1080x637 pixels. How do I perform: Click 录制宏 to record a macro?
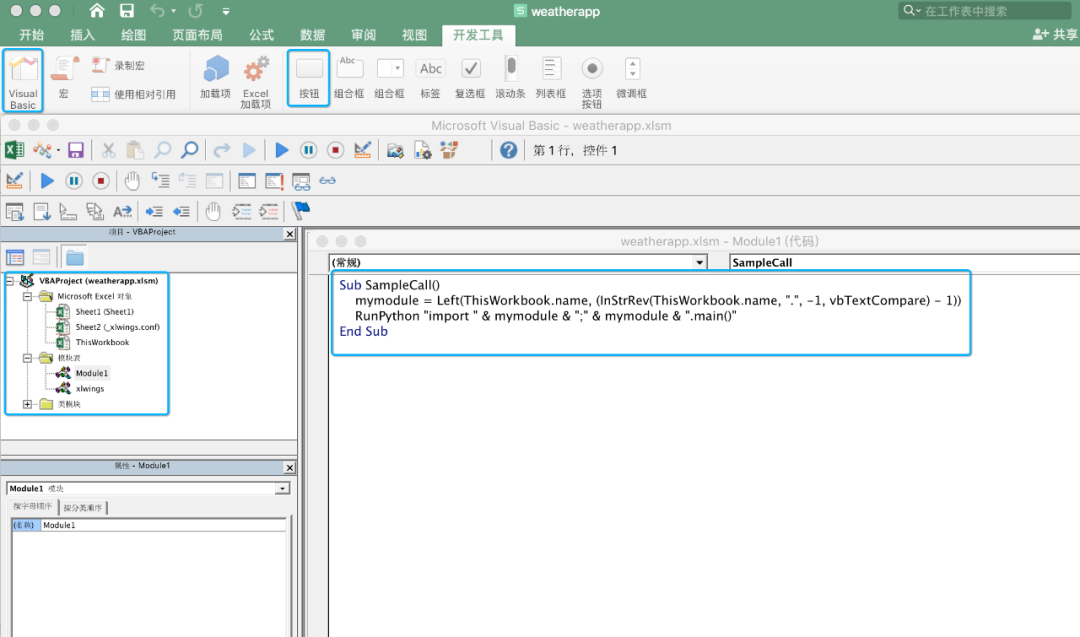point(118,65)
